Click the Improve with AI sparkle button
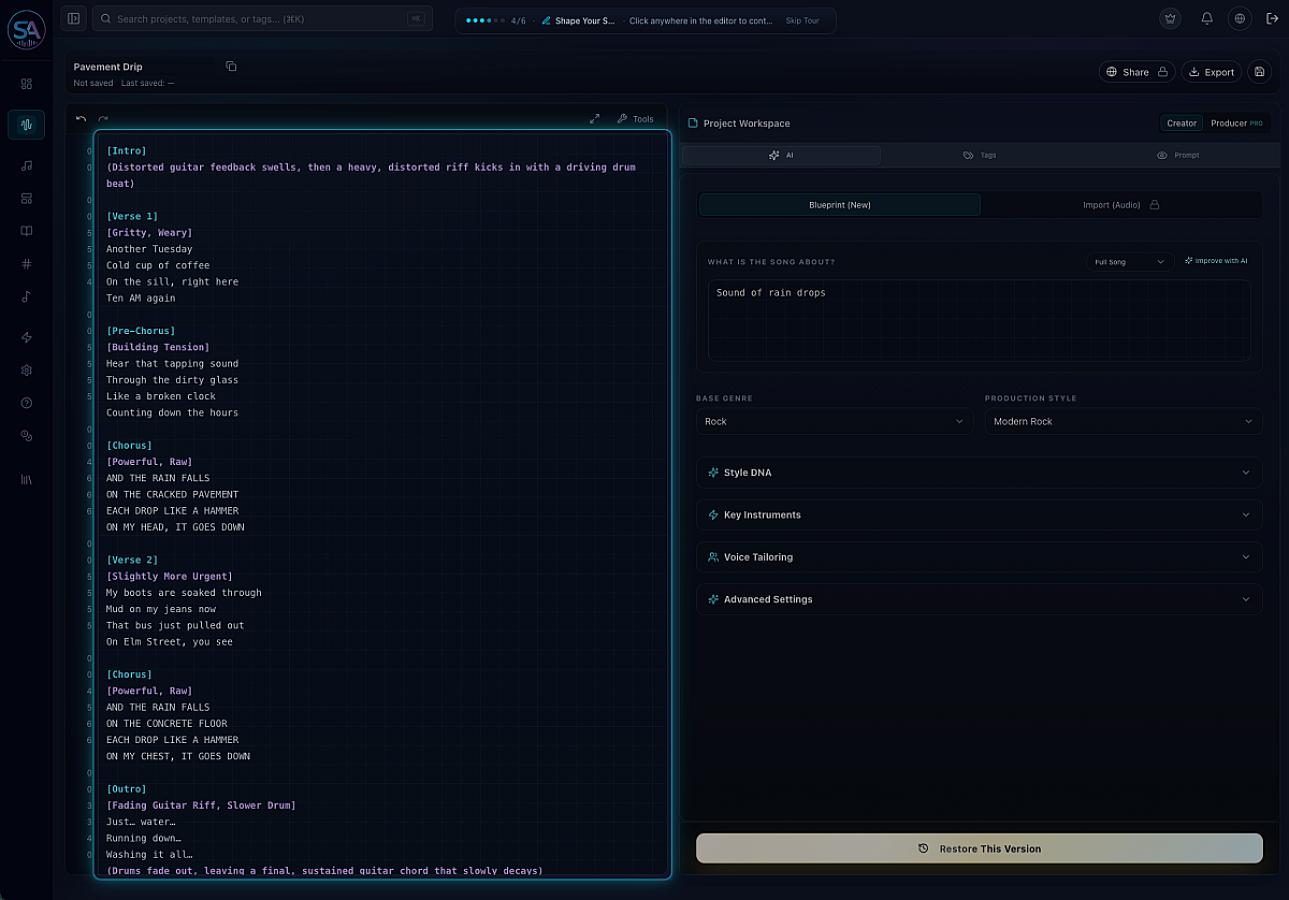Image resolution: width=1289 pixels, height=900 pixels. click(1216, 261)
